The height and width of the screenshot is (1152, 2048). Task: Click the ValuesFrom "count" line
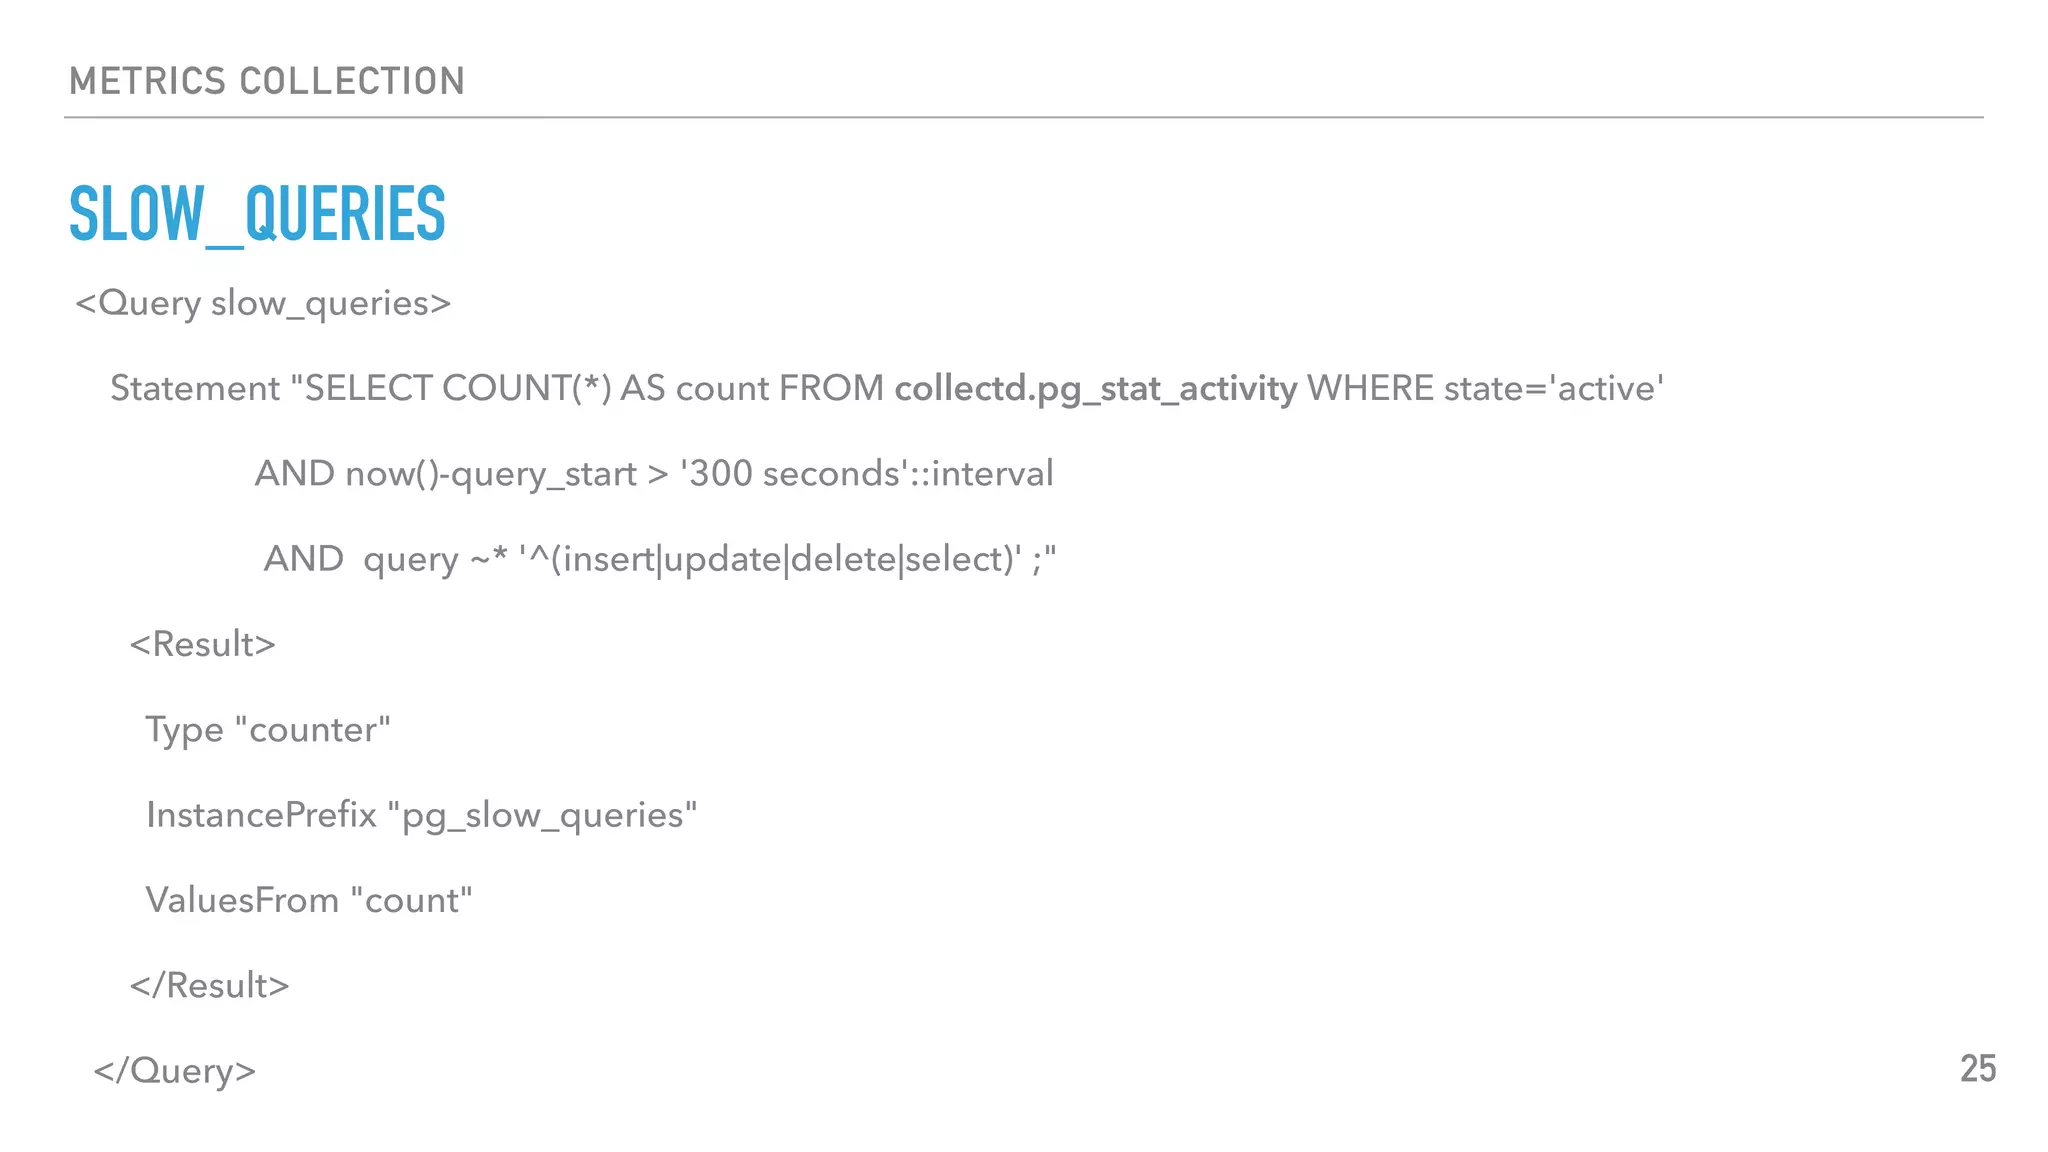308,900
